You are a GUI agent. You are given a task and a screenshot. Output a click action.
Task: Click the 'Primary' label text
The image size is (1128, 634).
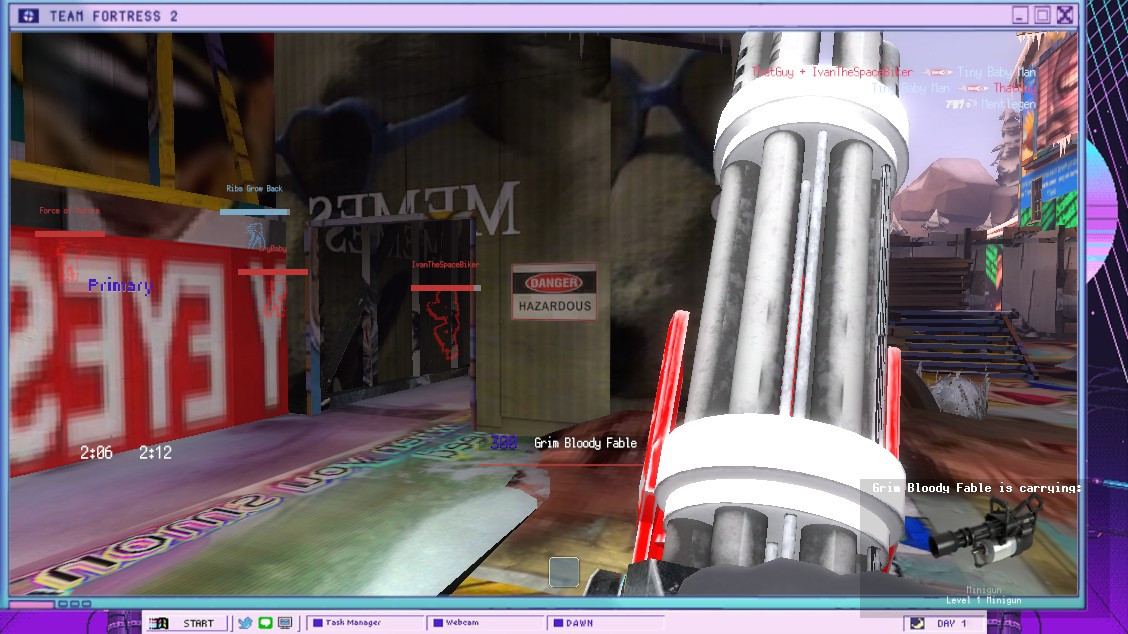pyautogui.click(x=119, y=286)
